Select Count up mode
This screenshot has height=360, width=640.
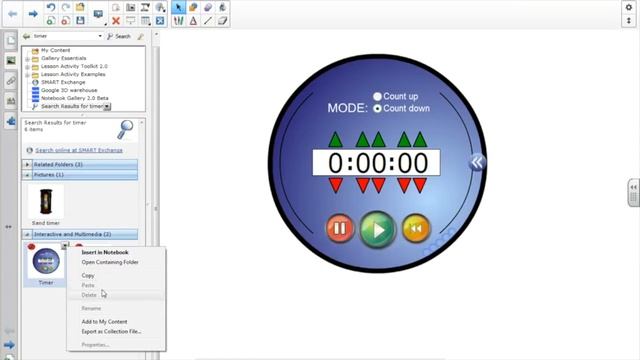(x=377, y=96)
